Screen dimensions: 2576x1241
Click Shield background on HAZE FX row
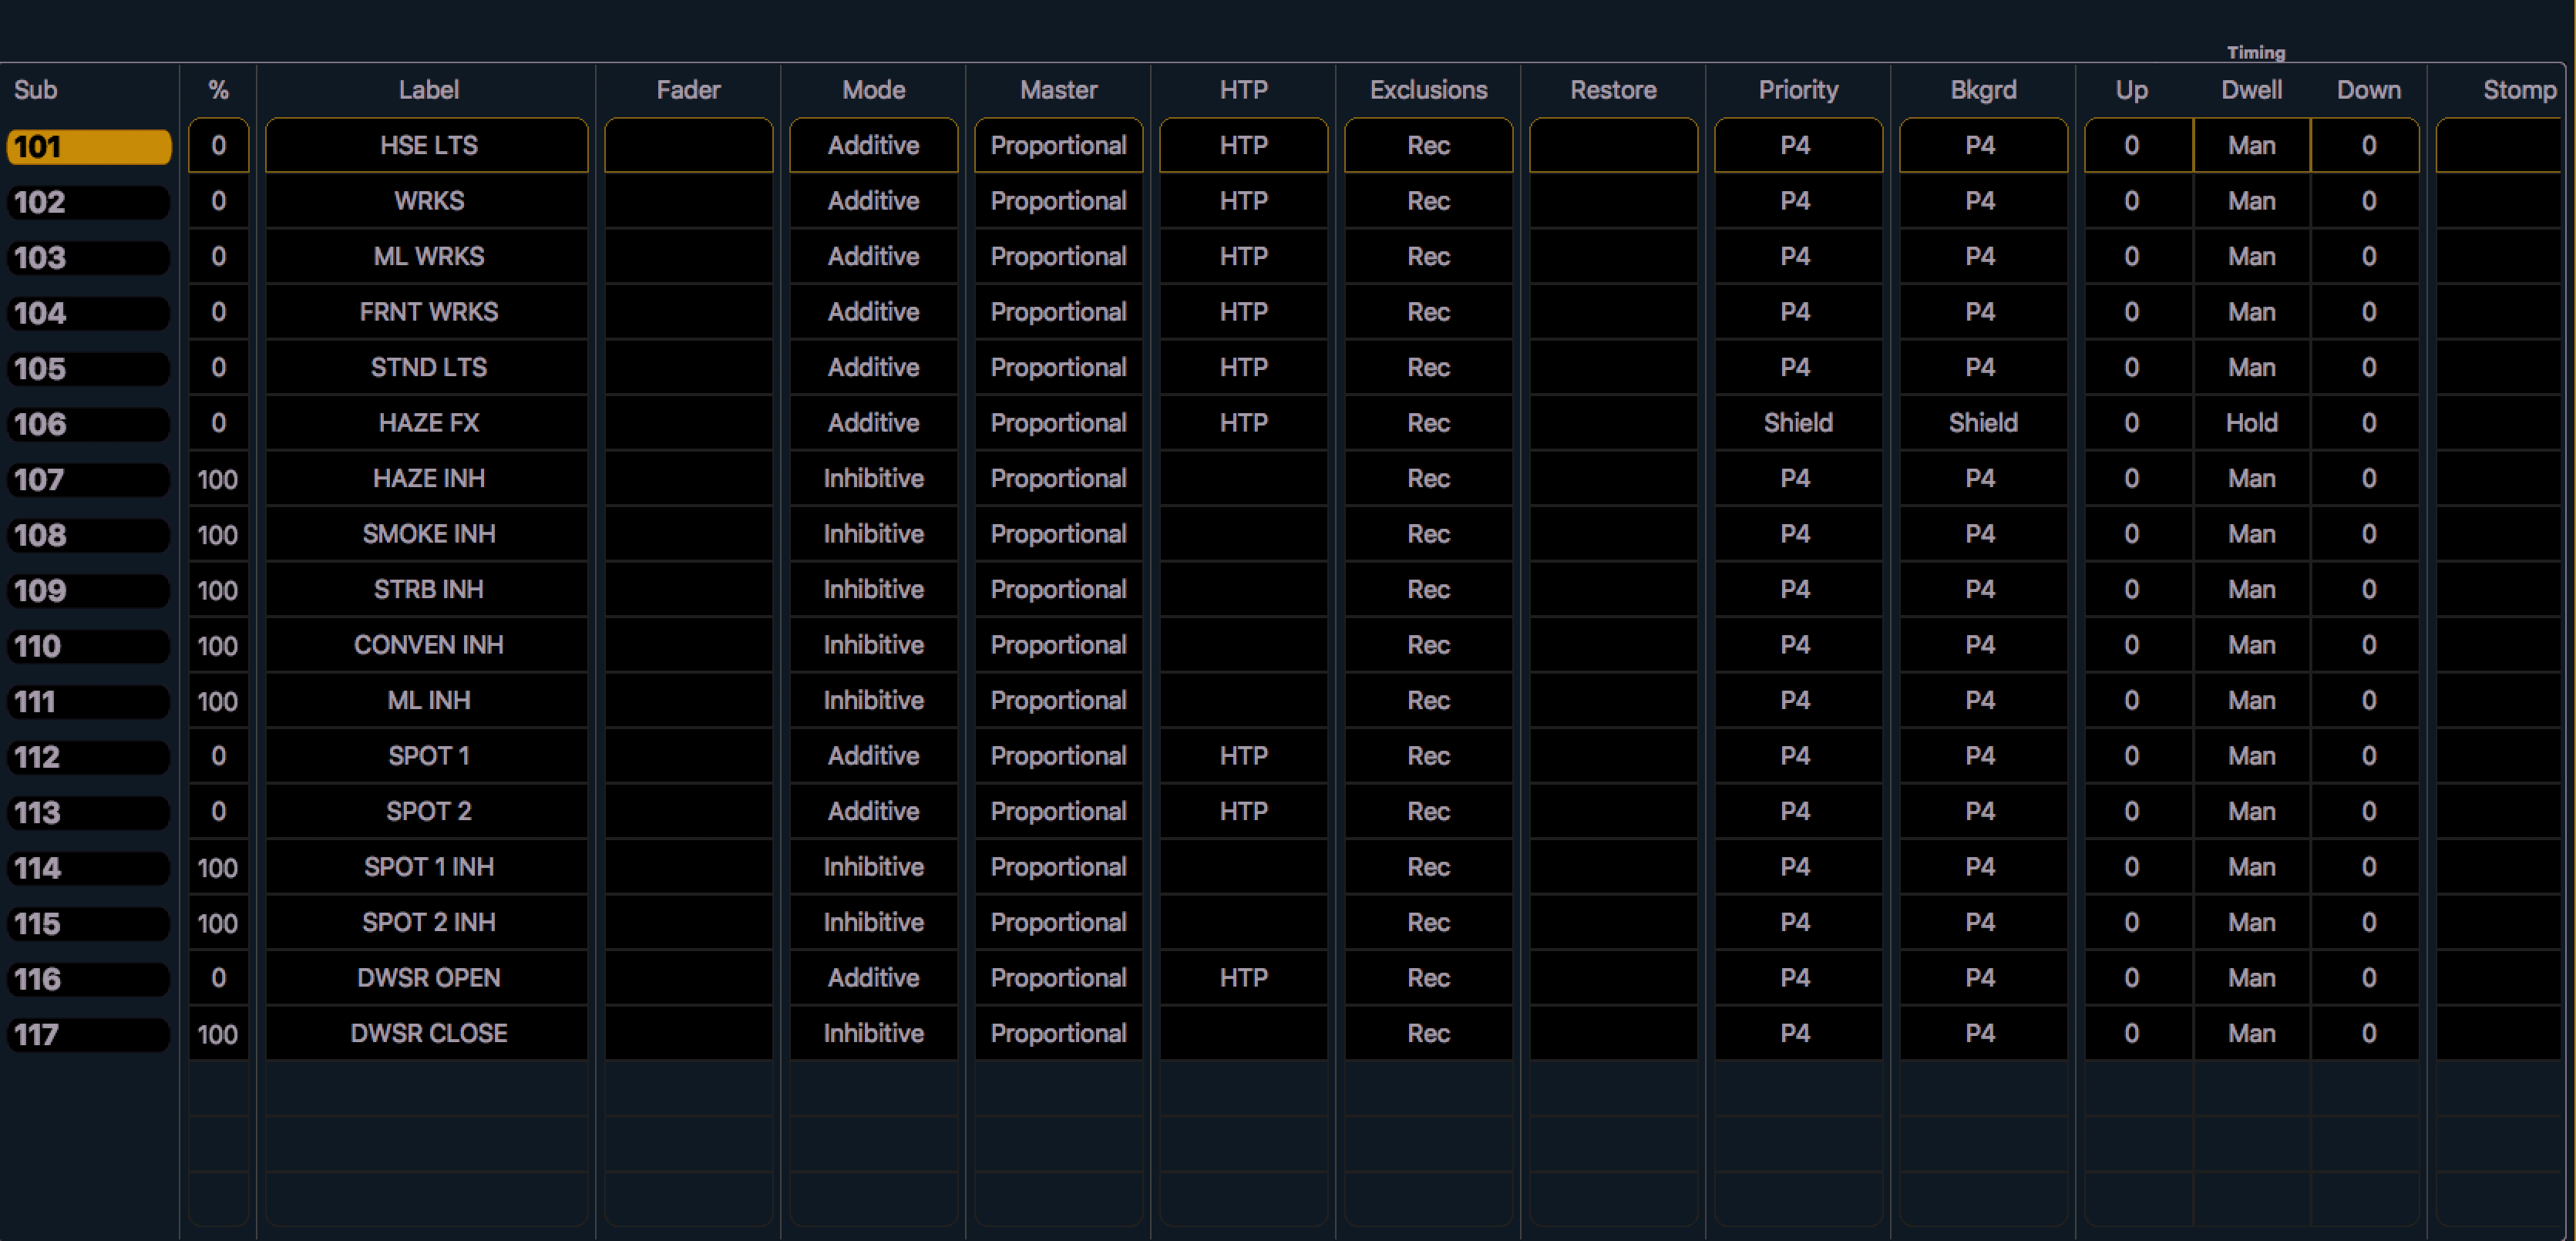pos(1983,423)
